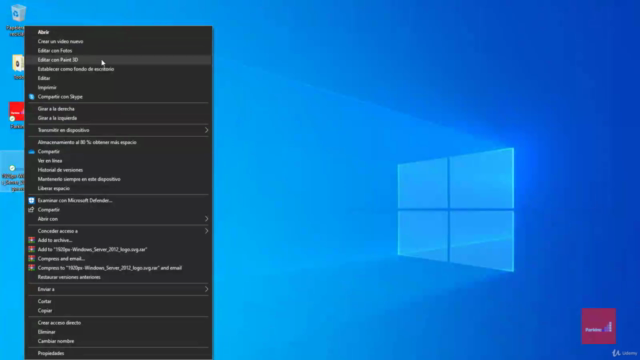Image resolution: width=640 pixels, height=360 pixels.
Task: Select Ver en línea
Action: [x=118, y=161]
